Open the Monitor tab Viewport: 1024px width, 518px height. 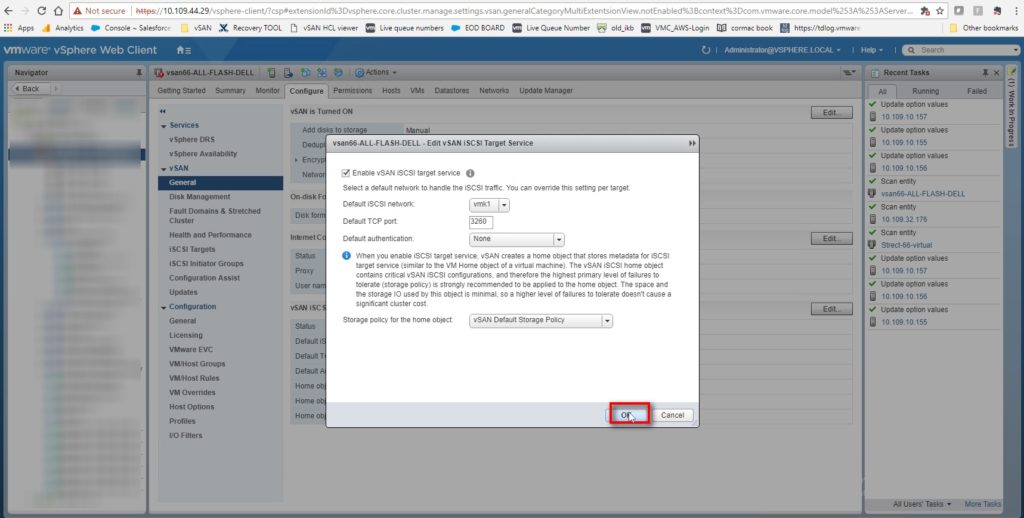(267, 90)
